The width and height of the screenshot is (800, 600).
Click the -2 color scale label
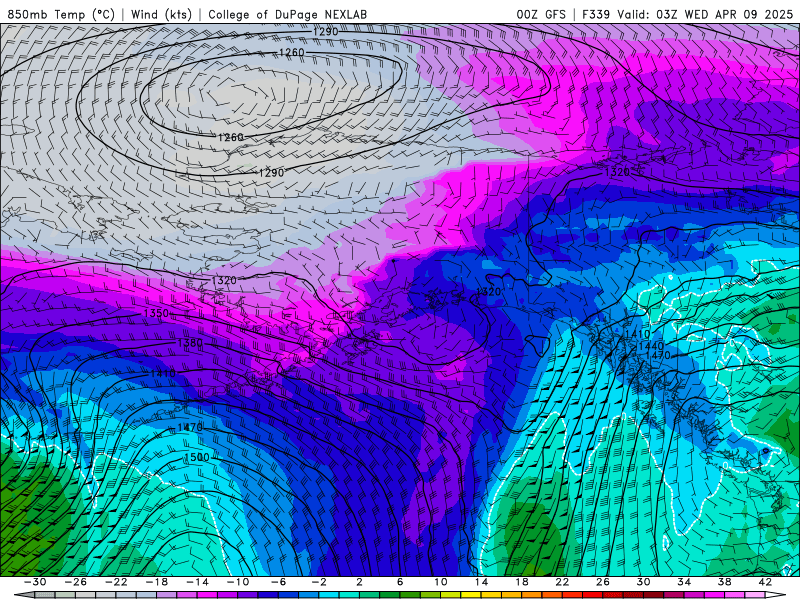click(318, 582)
